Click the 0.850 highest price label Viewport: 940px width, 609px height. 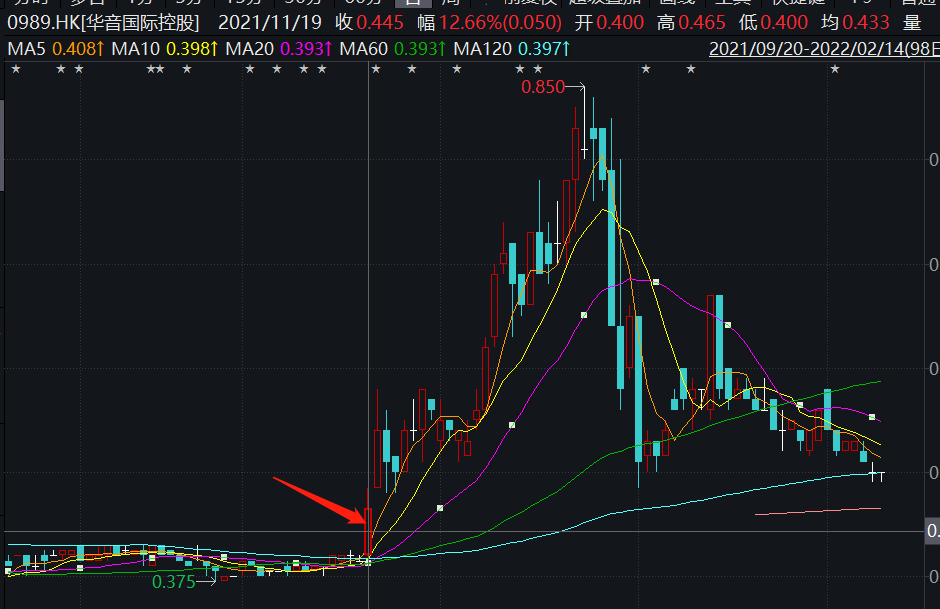[543, 88]
